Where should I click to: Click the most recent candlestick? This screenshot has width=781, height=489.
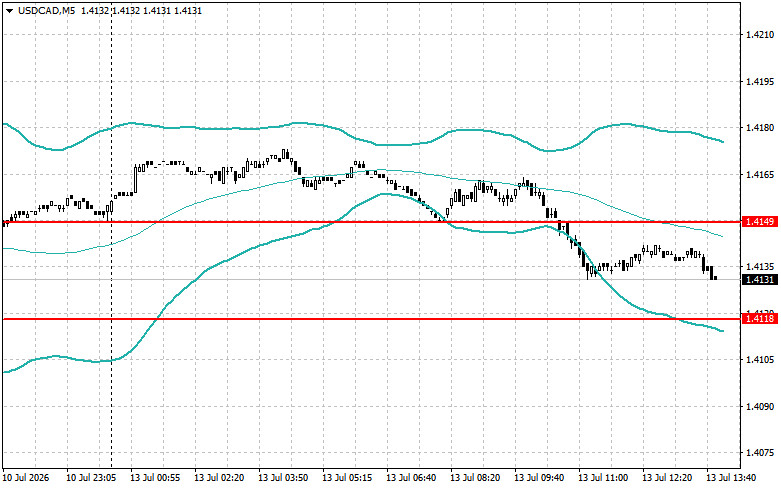pos(715,278)
